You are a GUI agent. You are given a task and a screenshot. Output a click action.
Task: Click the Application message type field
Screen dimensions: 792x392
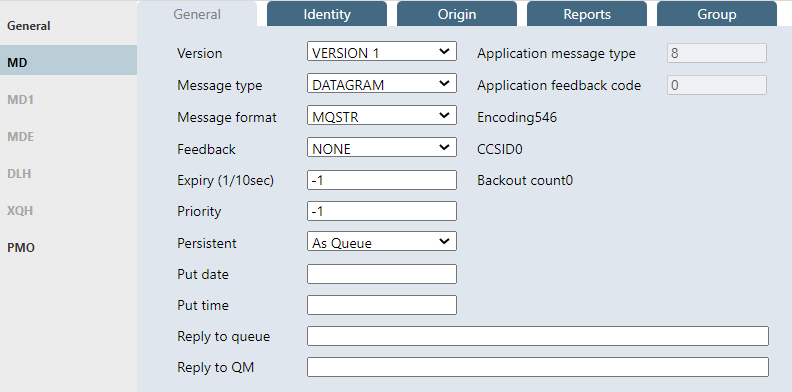[717, 53]
